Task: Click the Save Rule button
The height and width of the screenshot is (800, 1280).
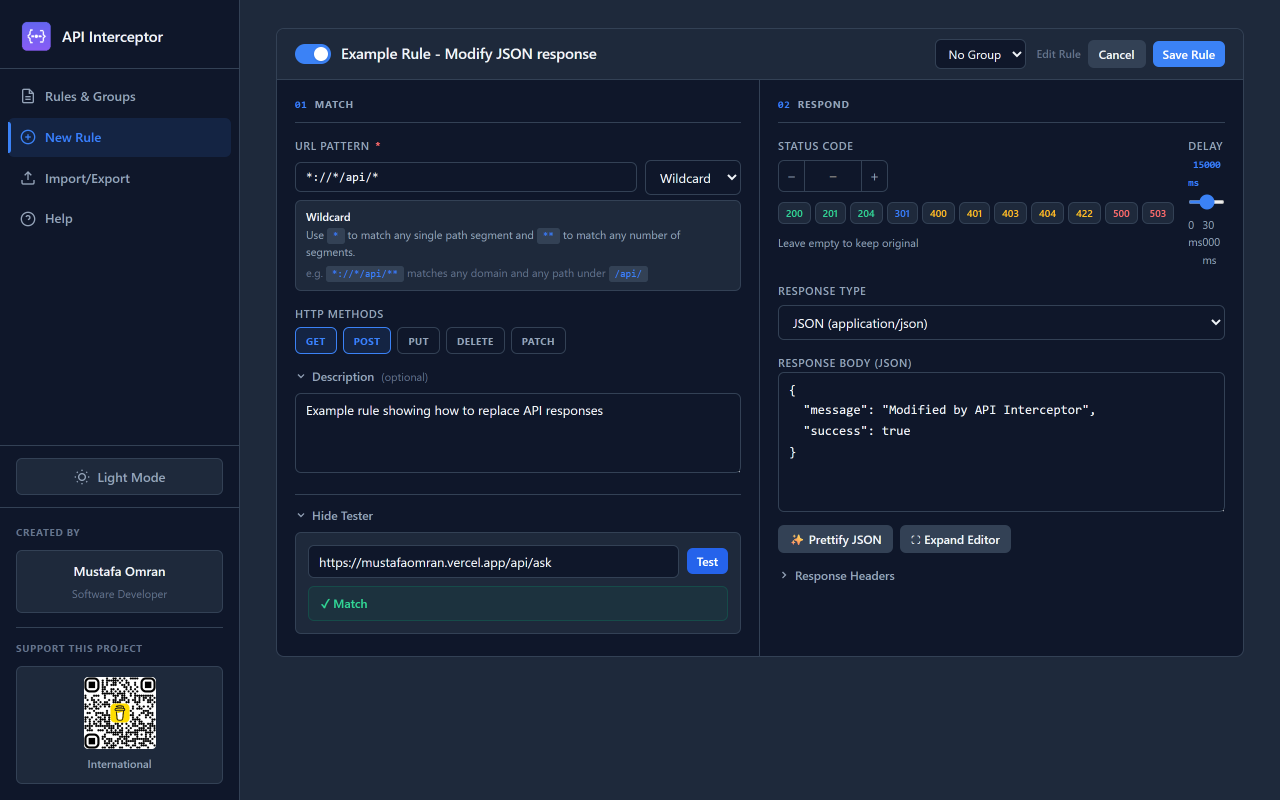Action: pos(1189,54)
